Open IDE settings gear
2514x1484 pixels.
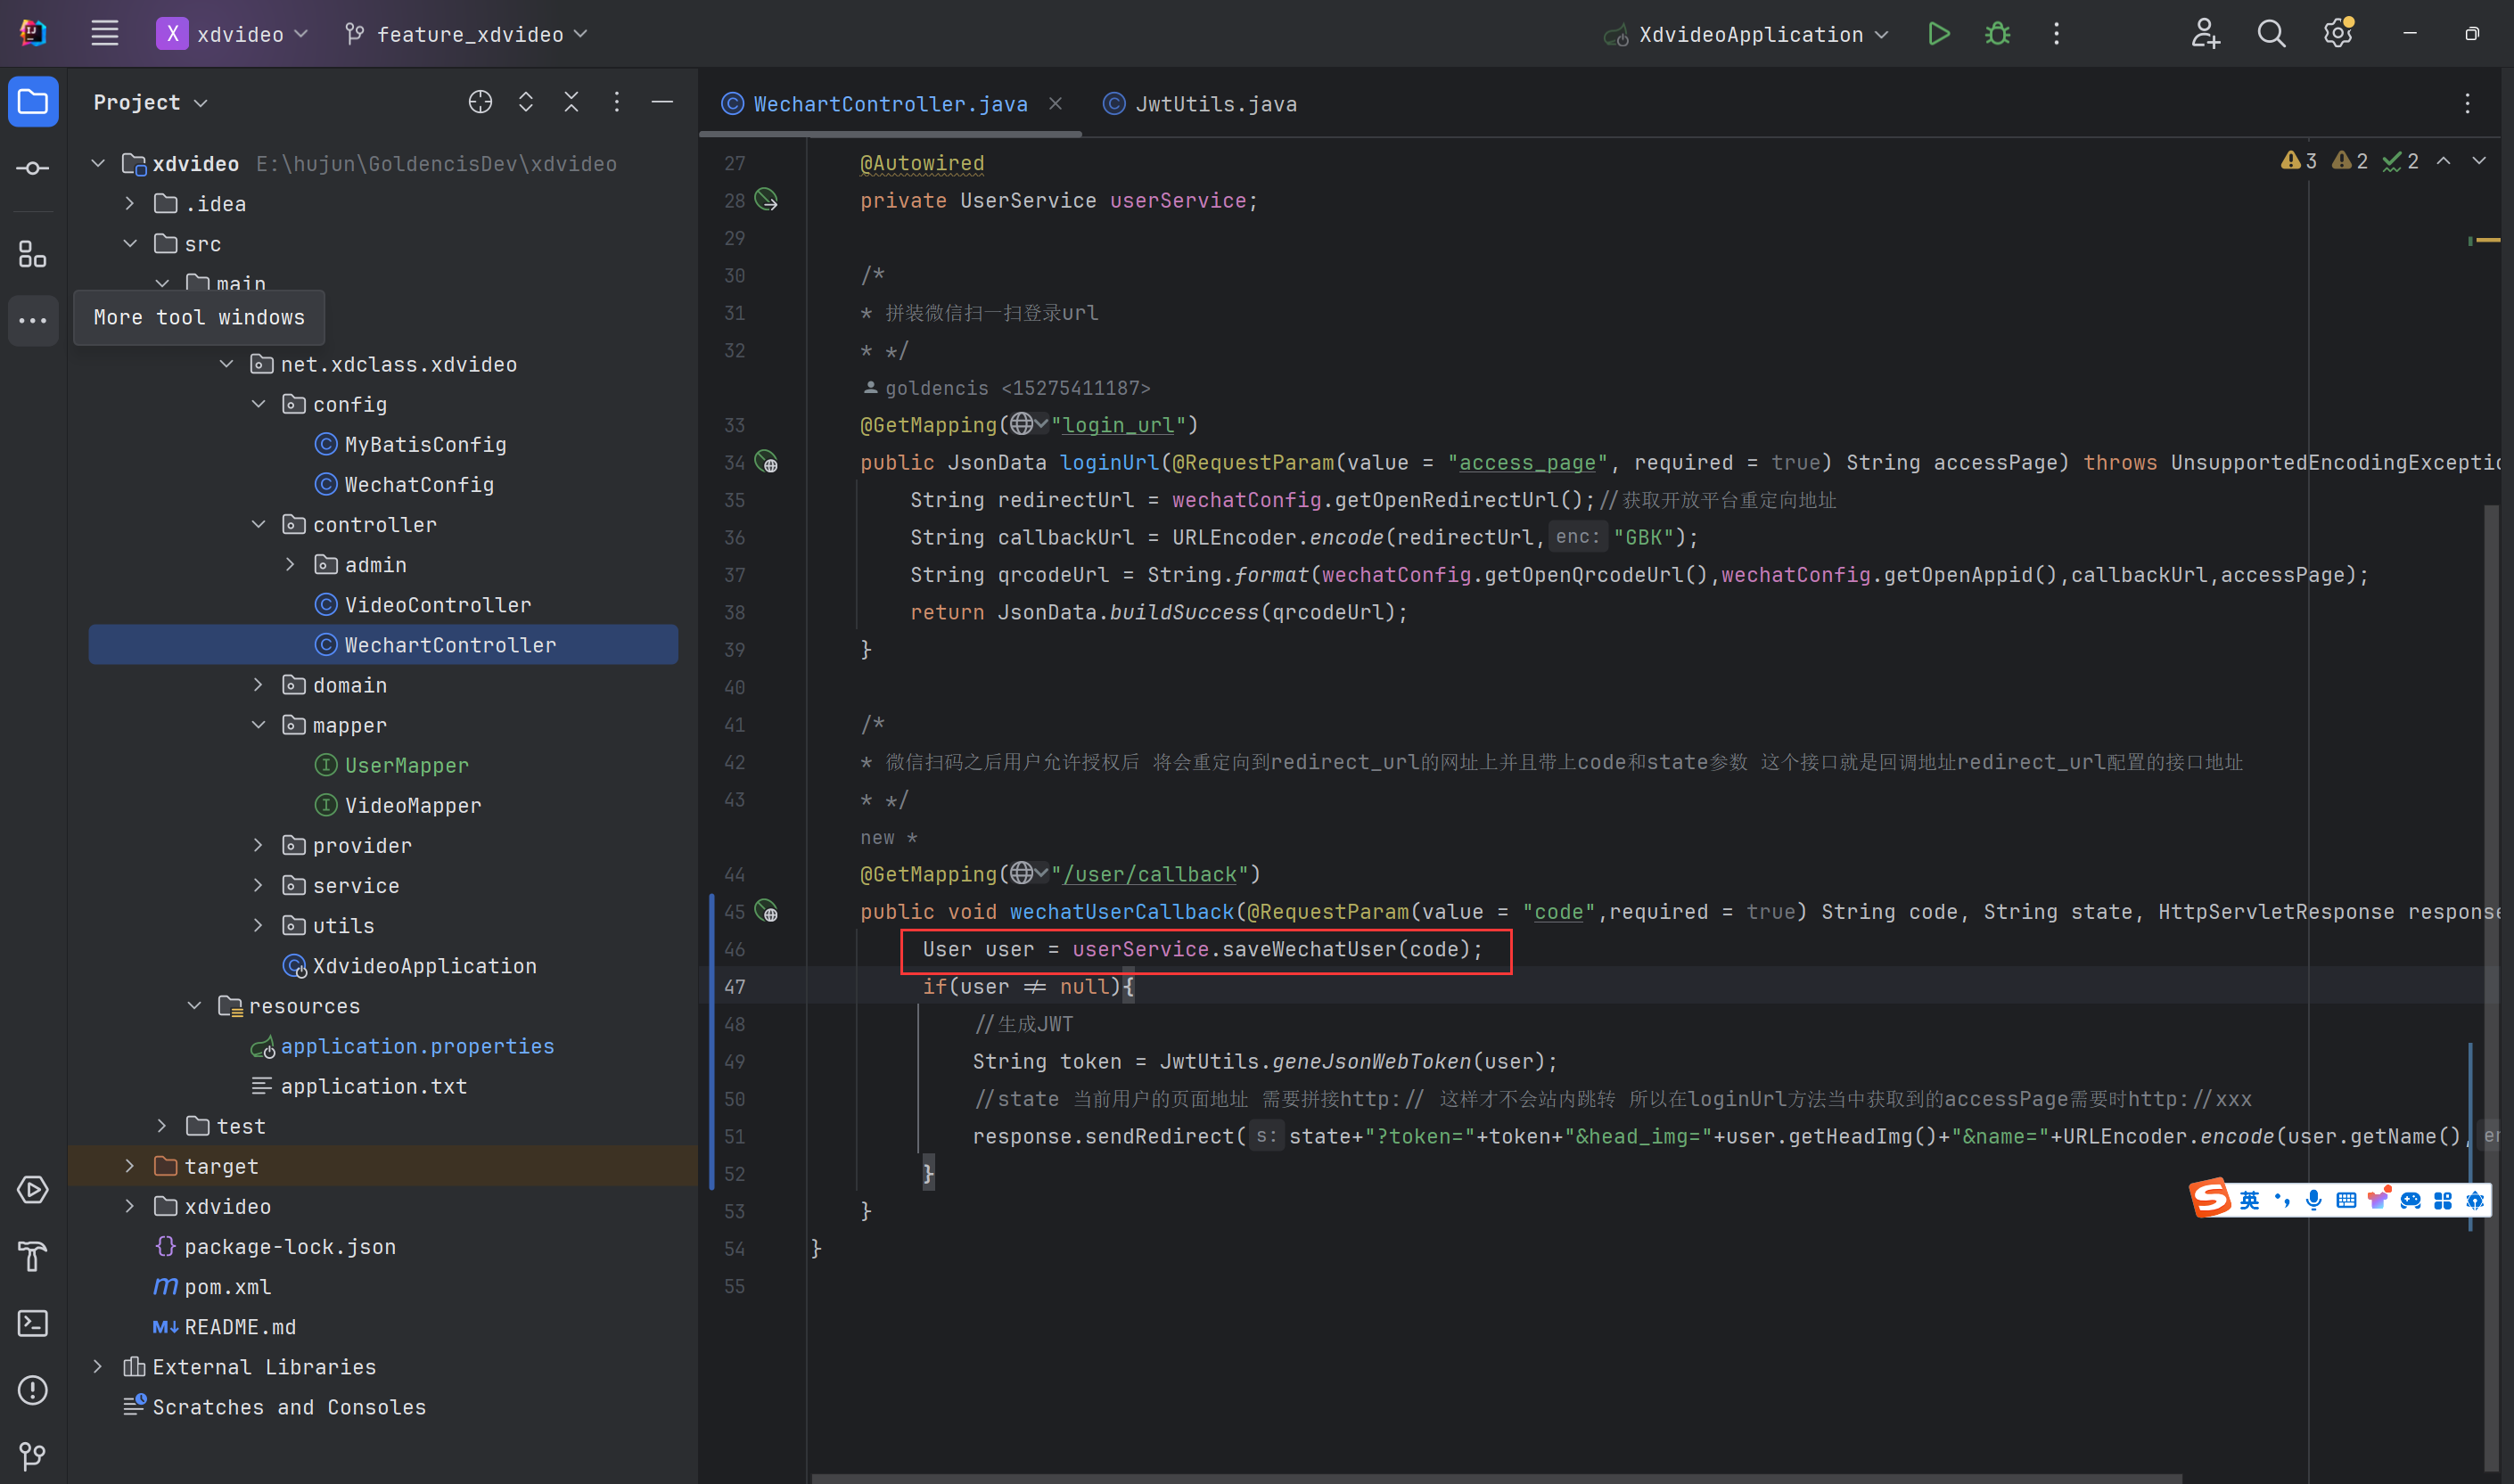pyautogui.click(x=2338, y=34)
